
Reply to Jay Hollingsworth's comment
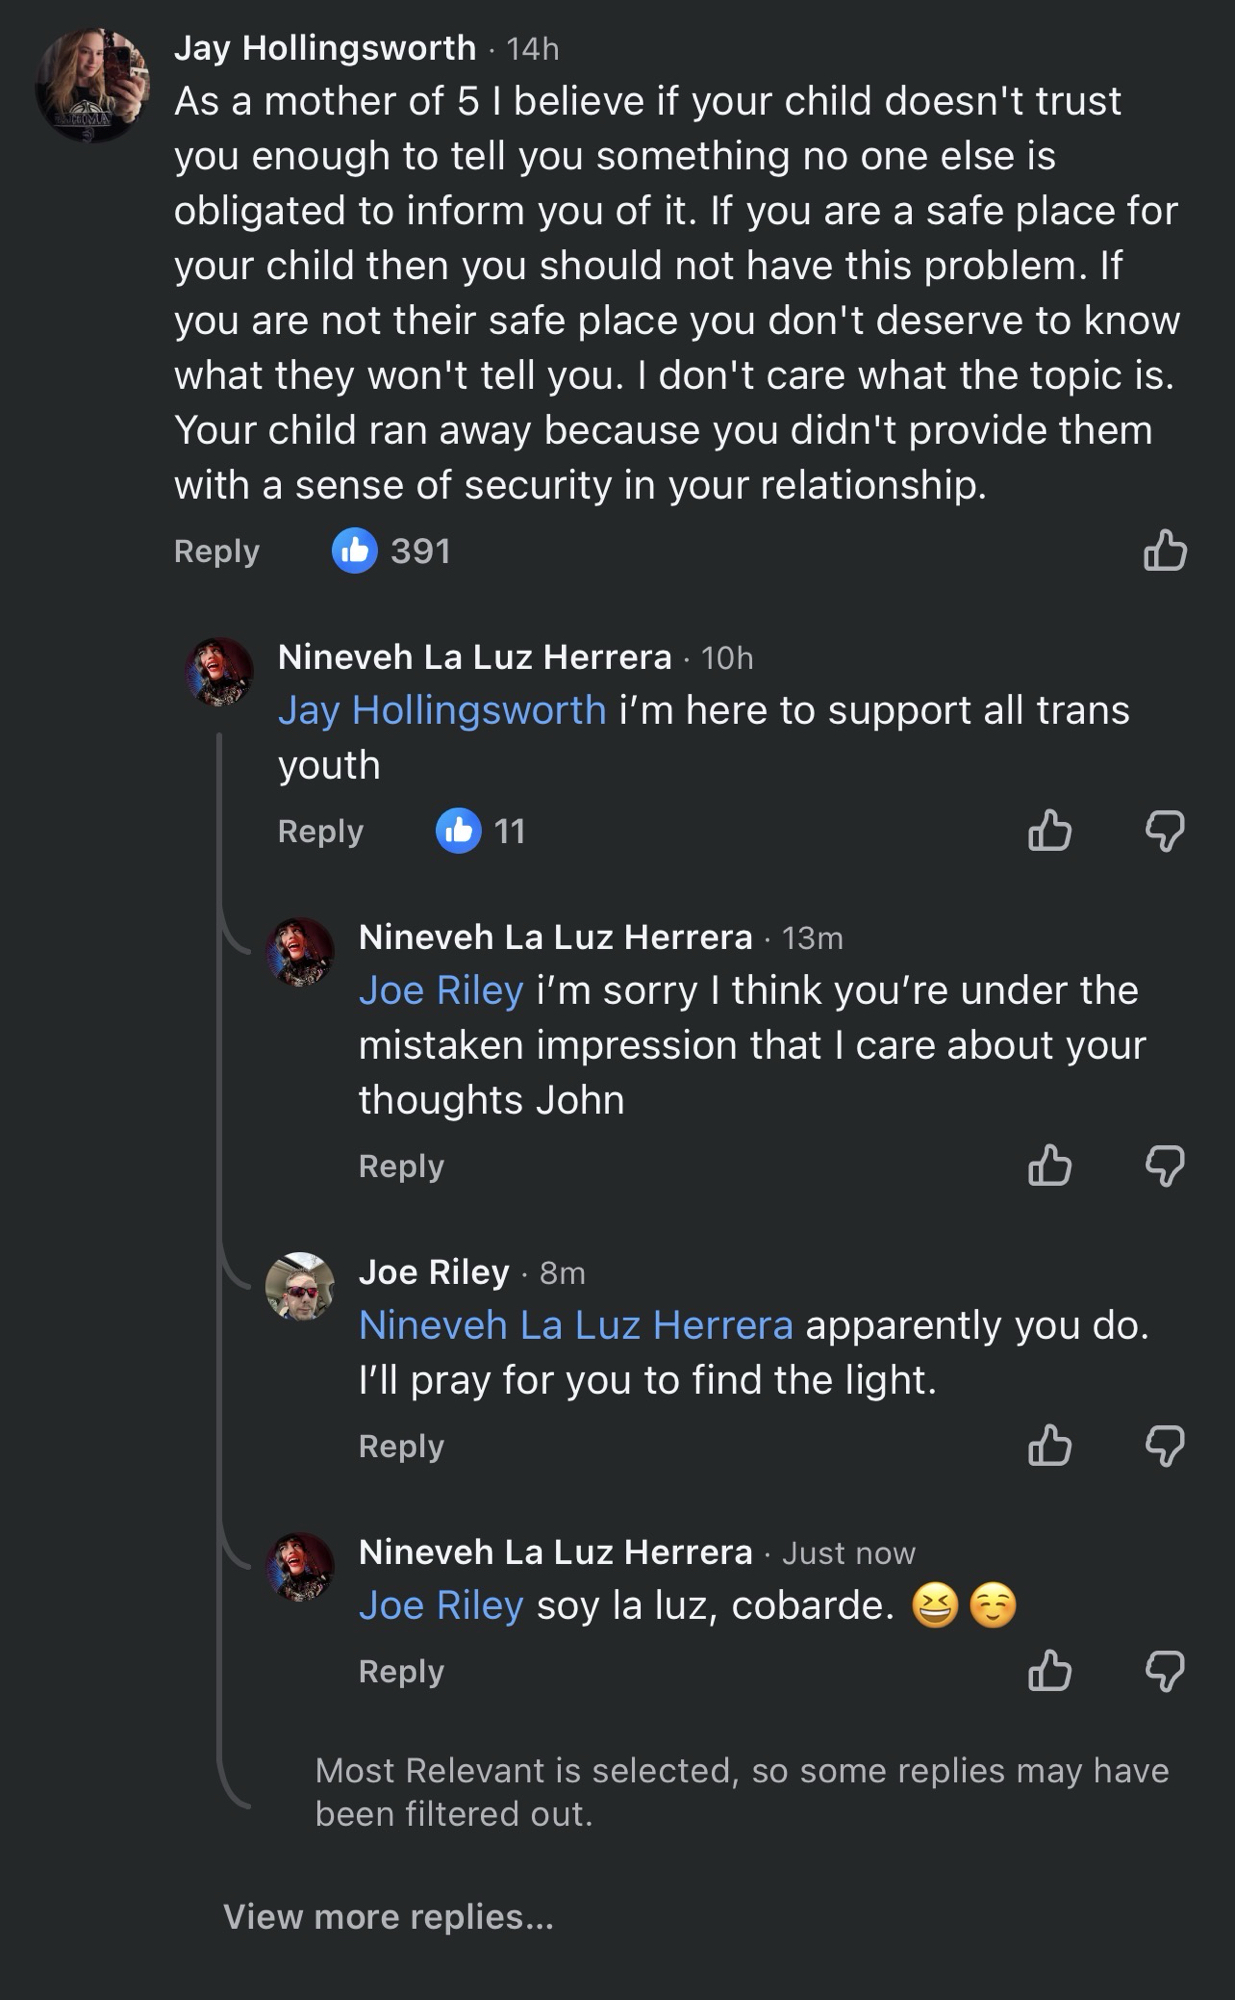point(216,551)
